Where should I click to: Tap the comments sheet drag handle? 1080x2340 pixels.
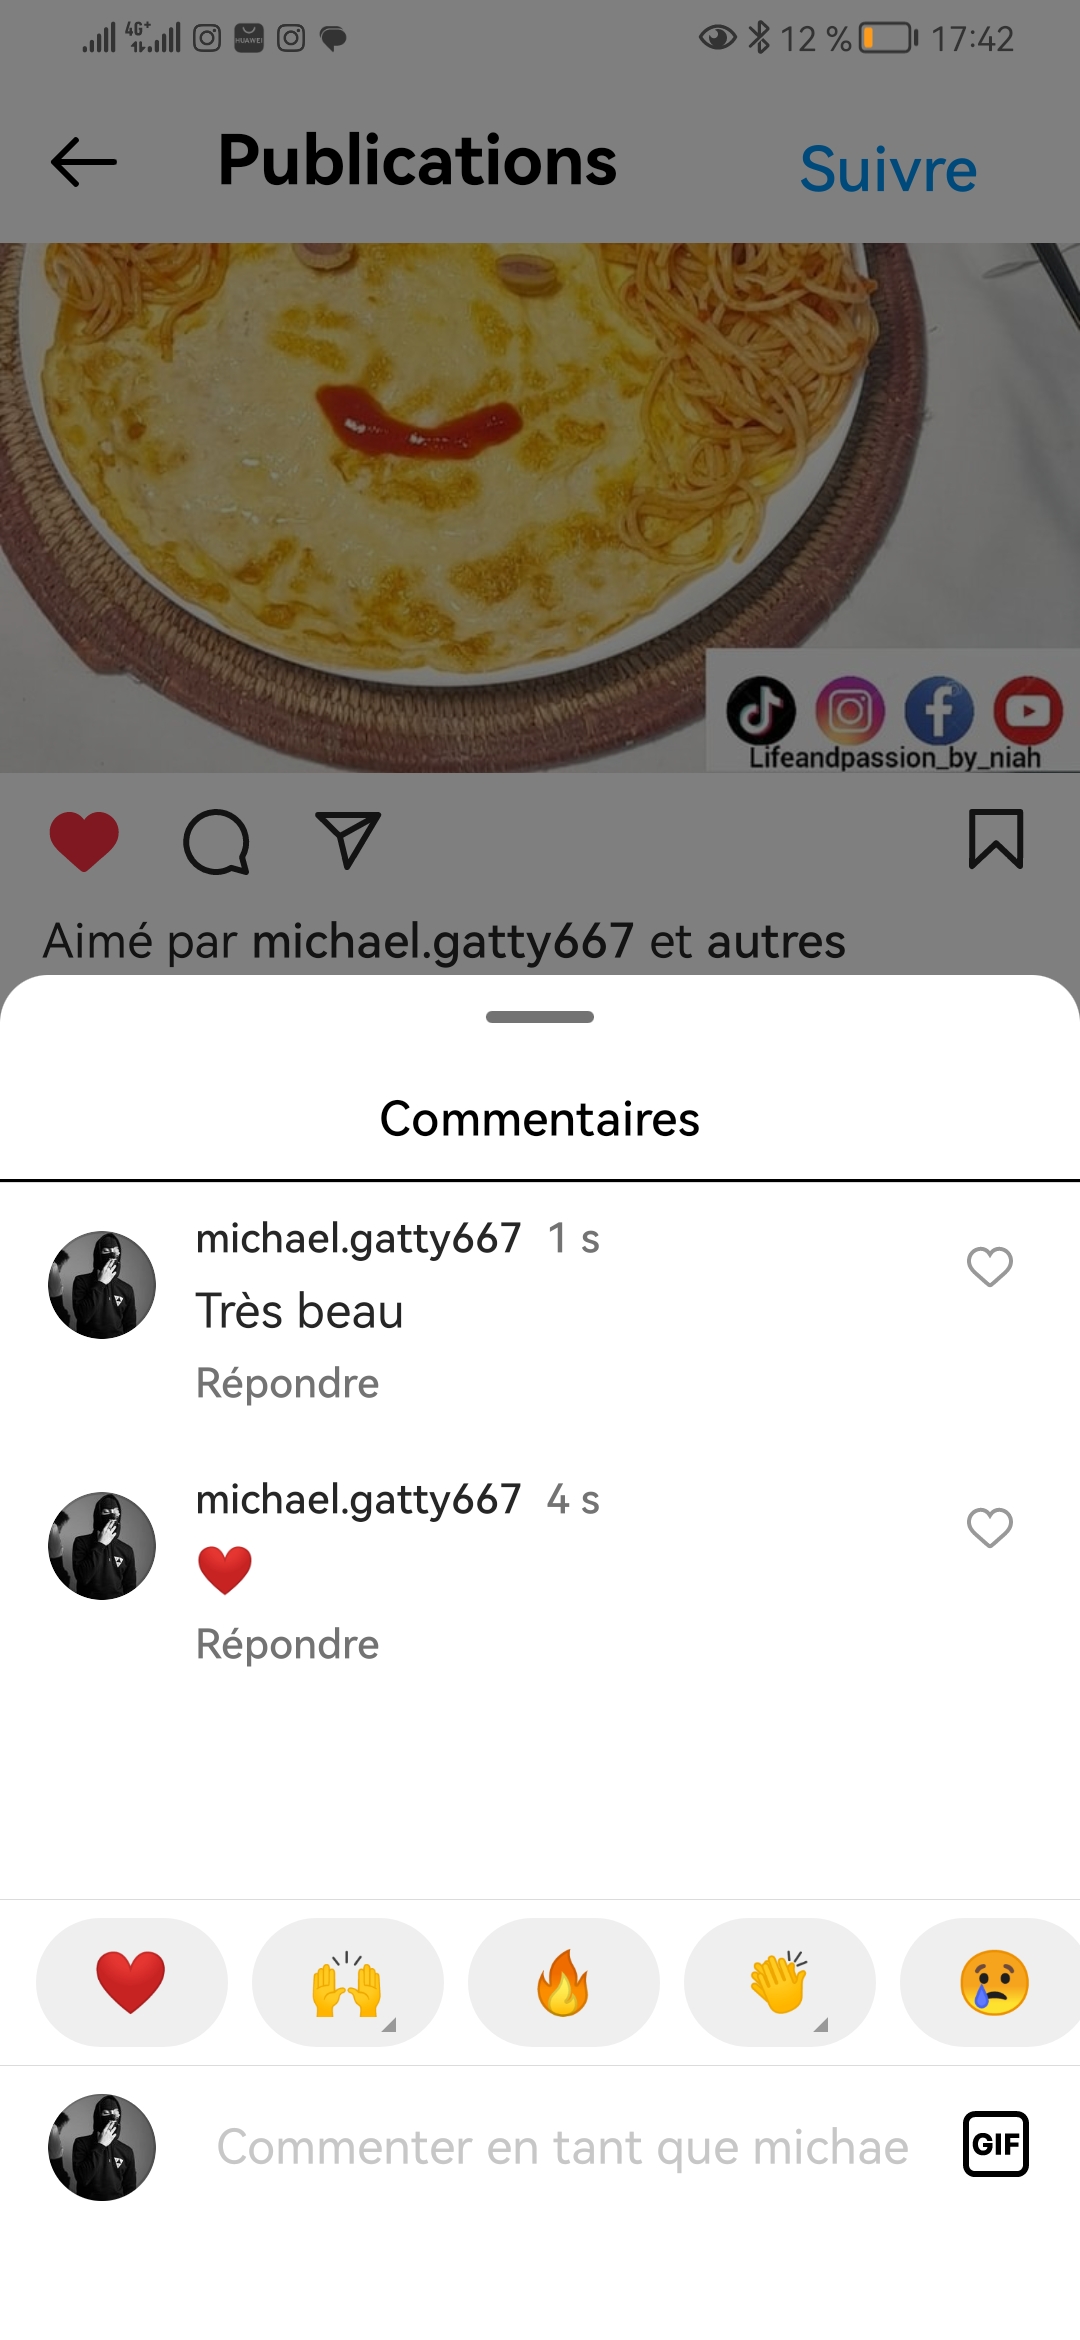(x=540, y=1017)
